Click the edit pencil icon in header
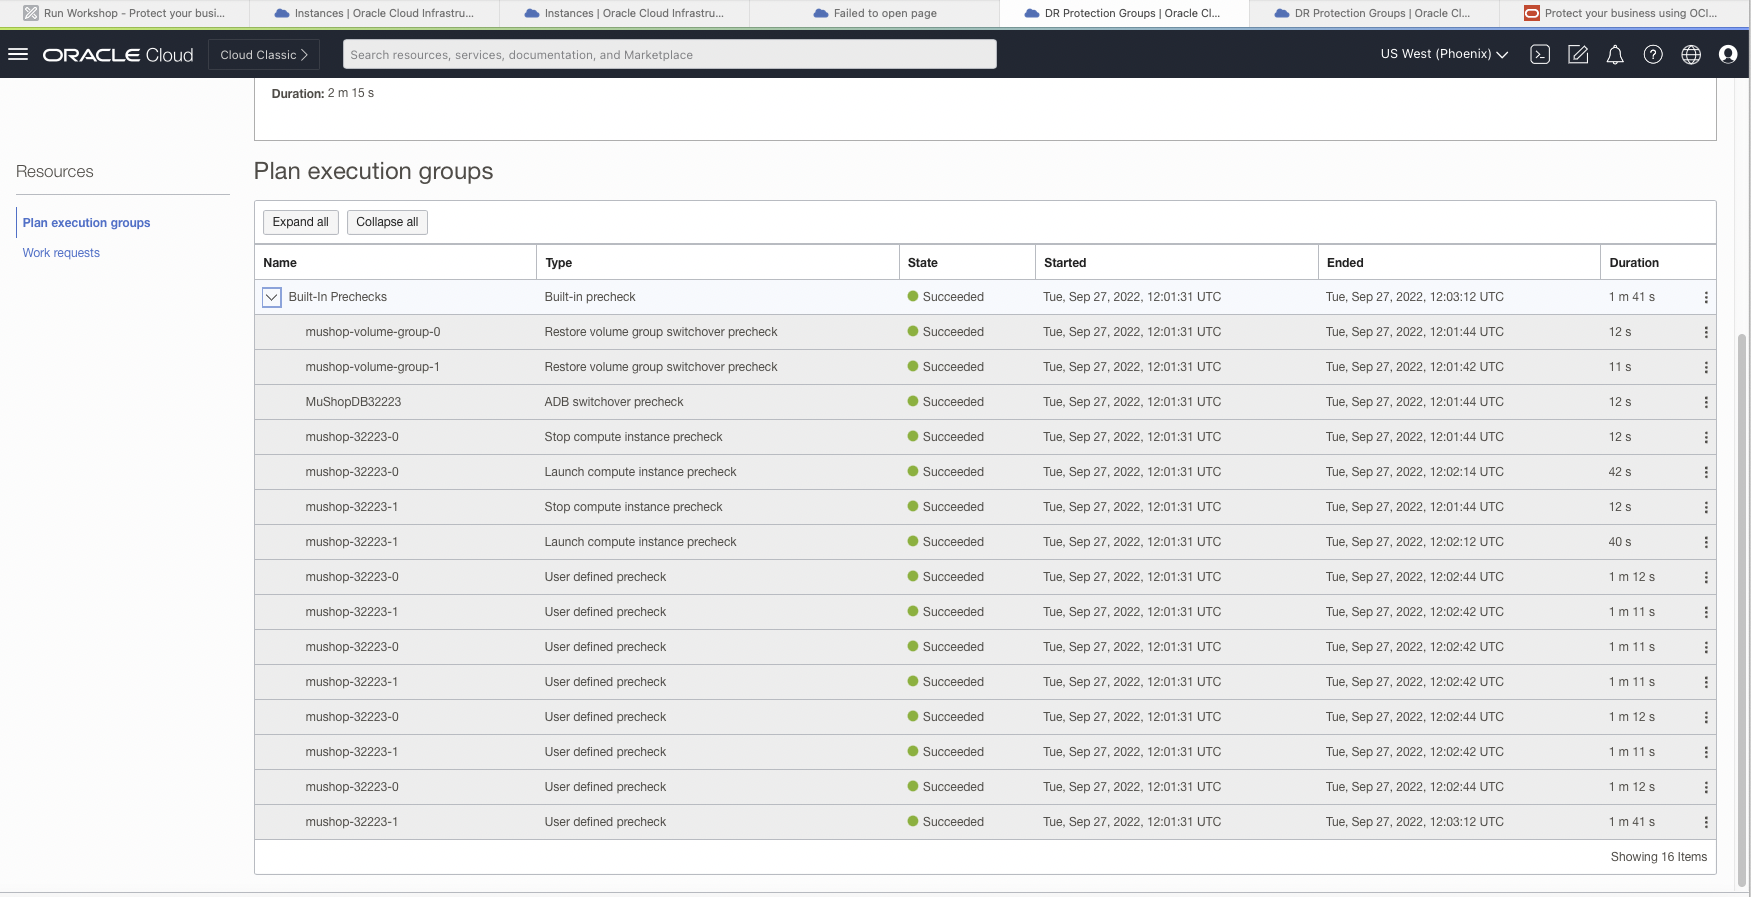Viewport: 1751px width, 897px height. coord(1578,54)
